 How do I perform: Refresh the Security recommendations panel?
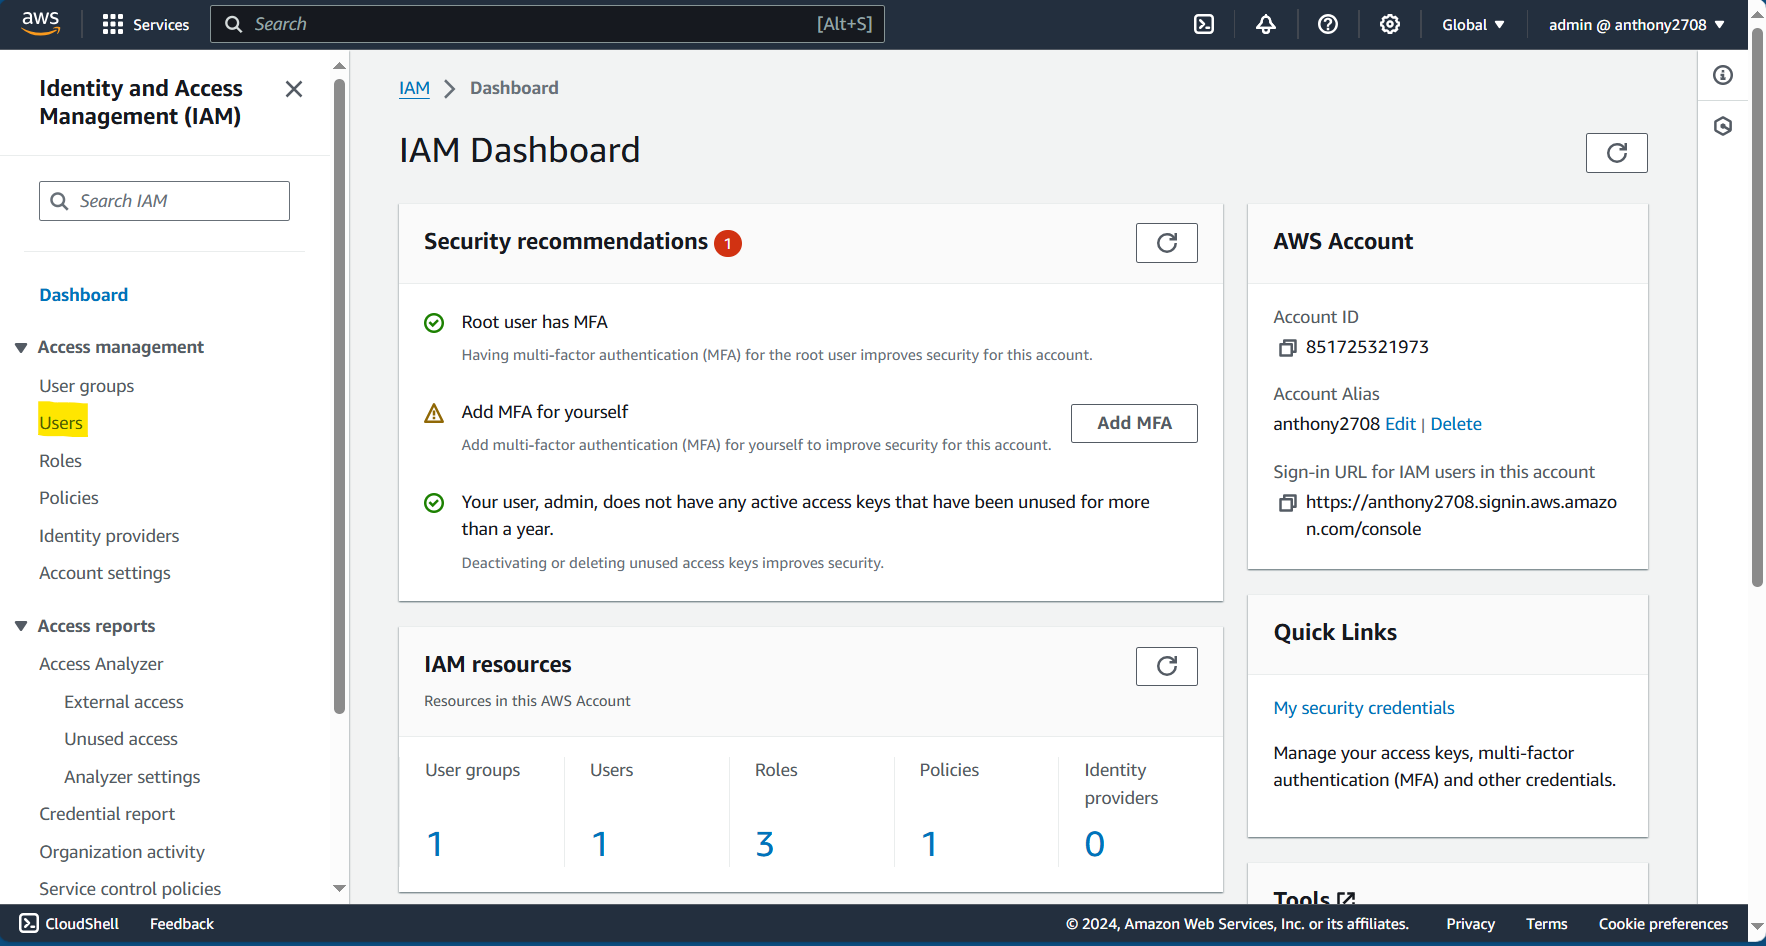(1167, 243)
